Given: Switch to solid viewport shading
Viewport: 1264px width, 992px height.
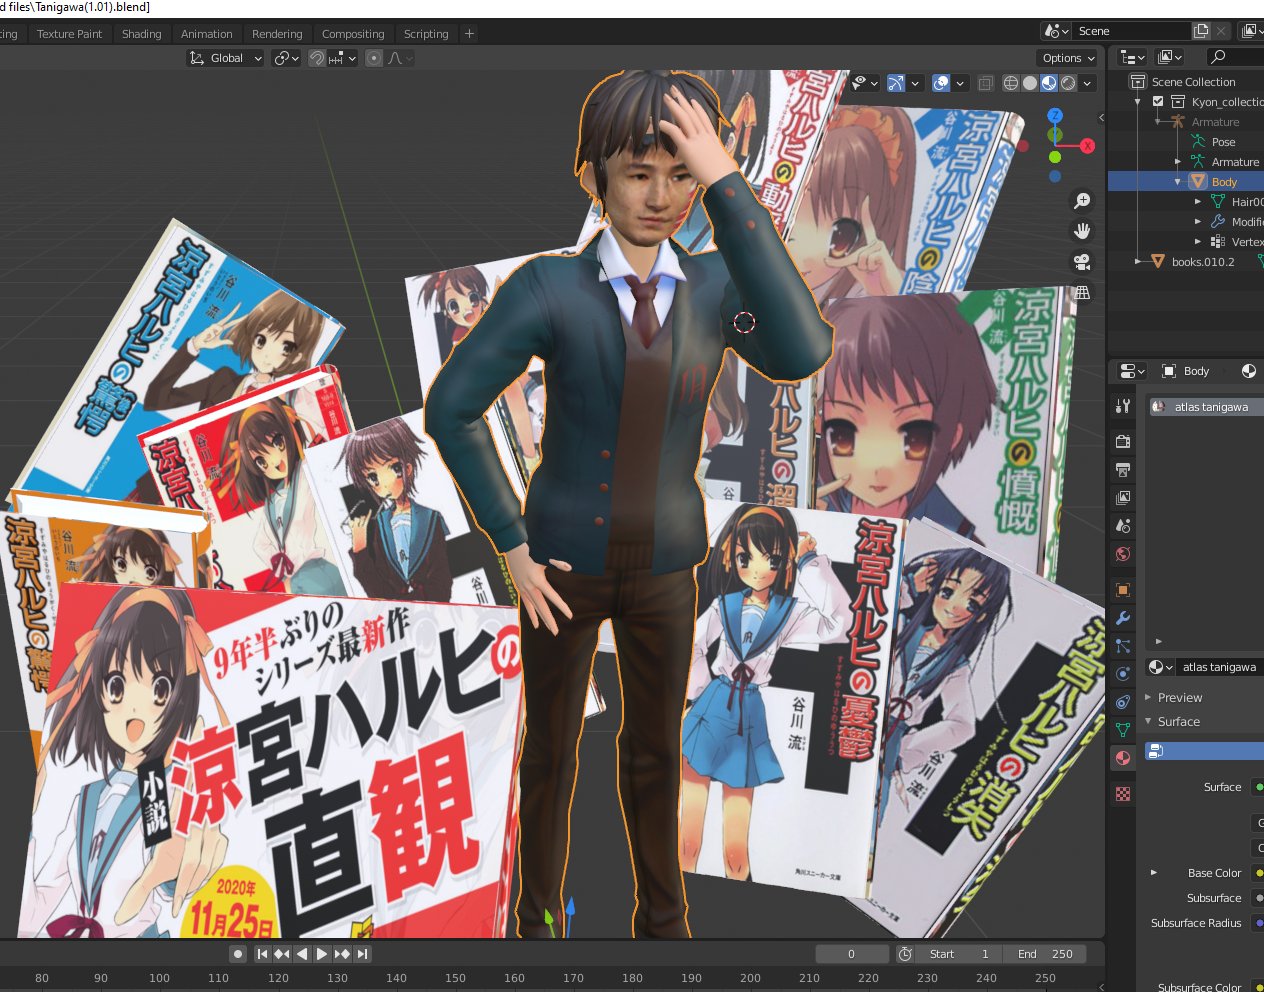Looking at the screenshot, I should pyautogui.click(x=1030, y=83).
